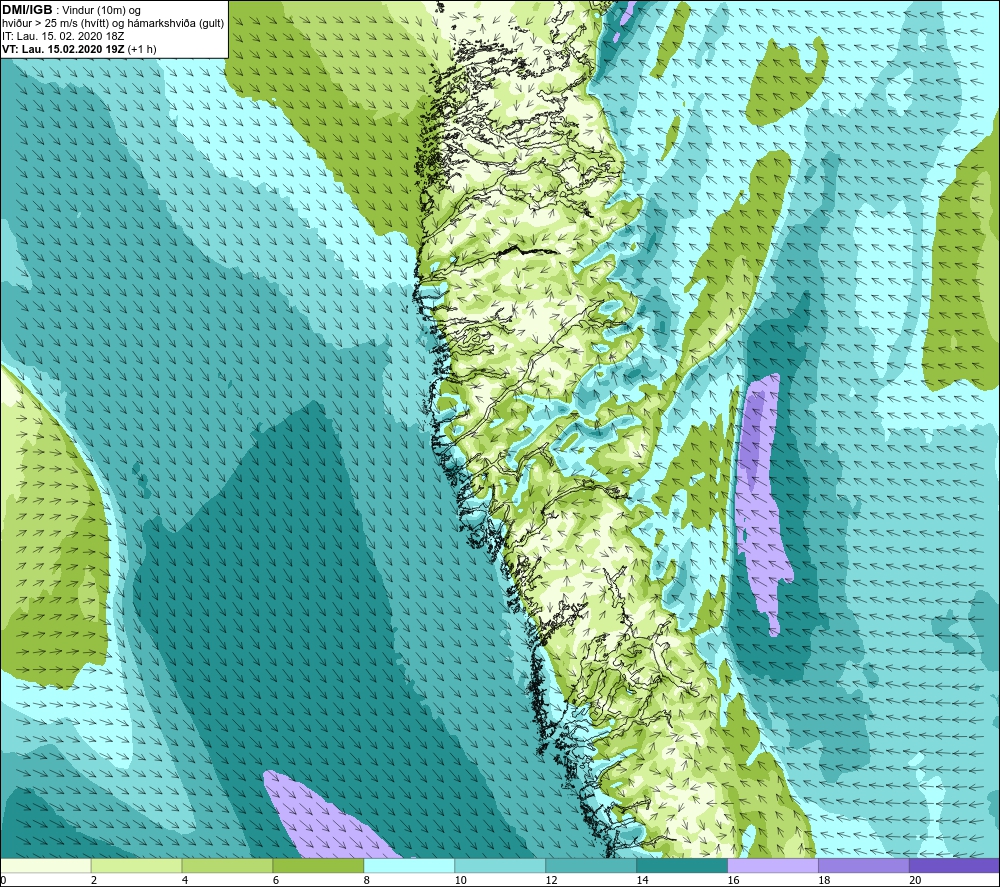The height and width of the screenshot is (887, 1000).
Task: Select the '20' legend scale label
Action: (x=915, y=880)
